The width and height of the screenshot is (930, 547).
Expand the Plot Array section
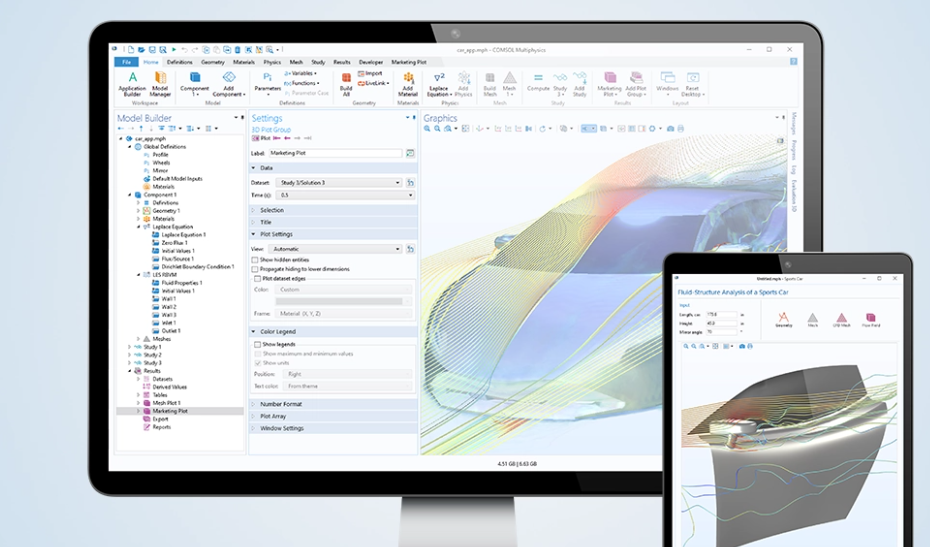click(x=333, y=416)
